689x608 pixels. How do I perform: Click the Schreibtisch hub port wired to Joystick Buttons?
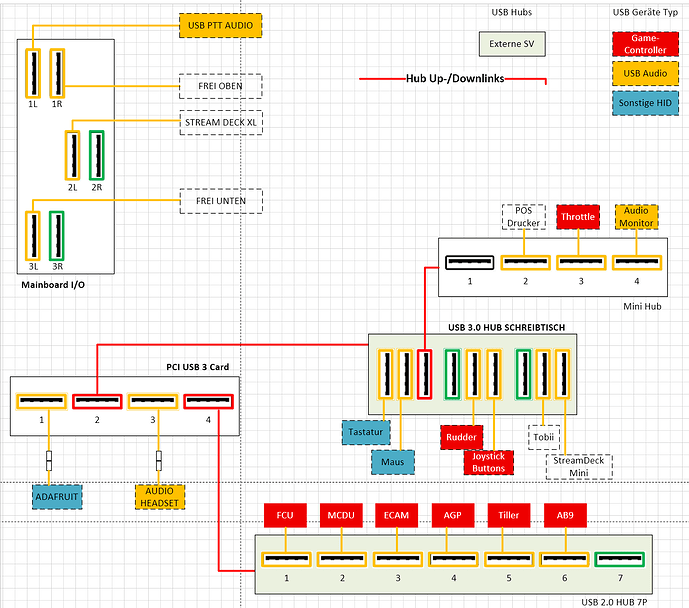tap(493, 374)
